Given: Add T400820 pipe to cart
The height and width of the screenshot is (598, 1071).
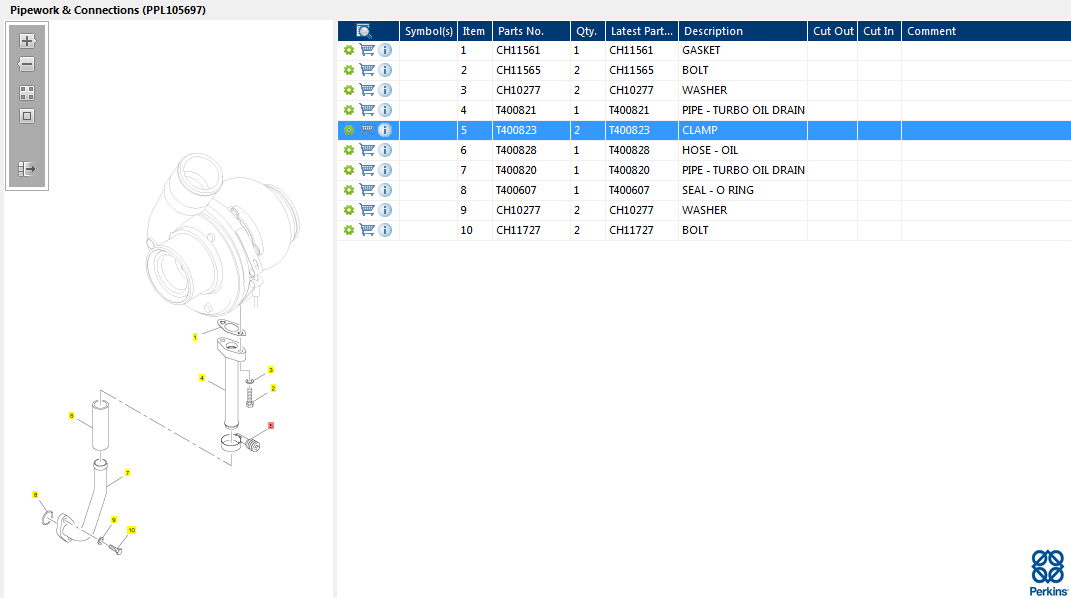Looking at the screenshot, I should tap(367, 170).
